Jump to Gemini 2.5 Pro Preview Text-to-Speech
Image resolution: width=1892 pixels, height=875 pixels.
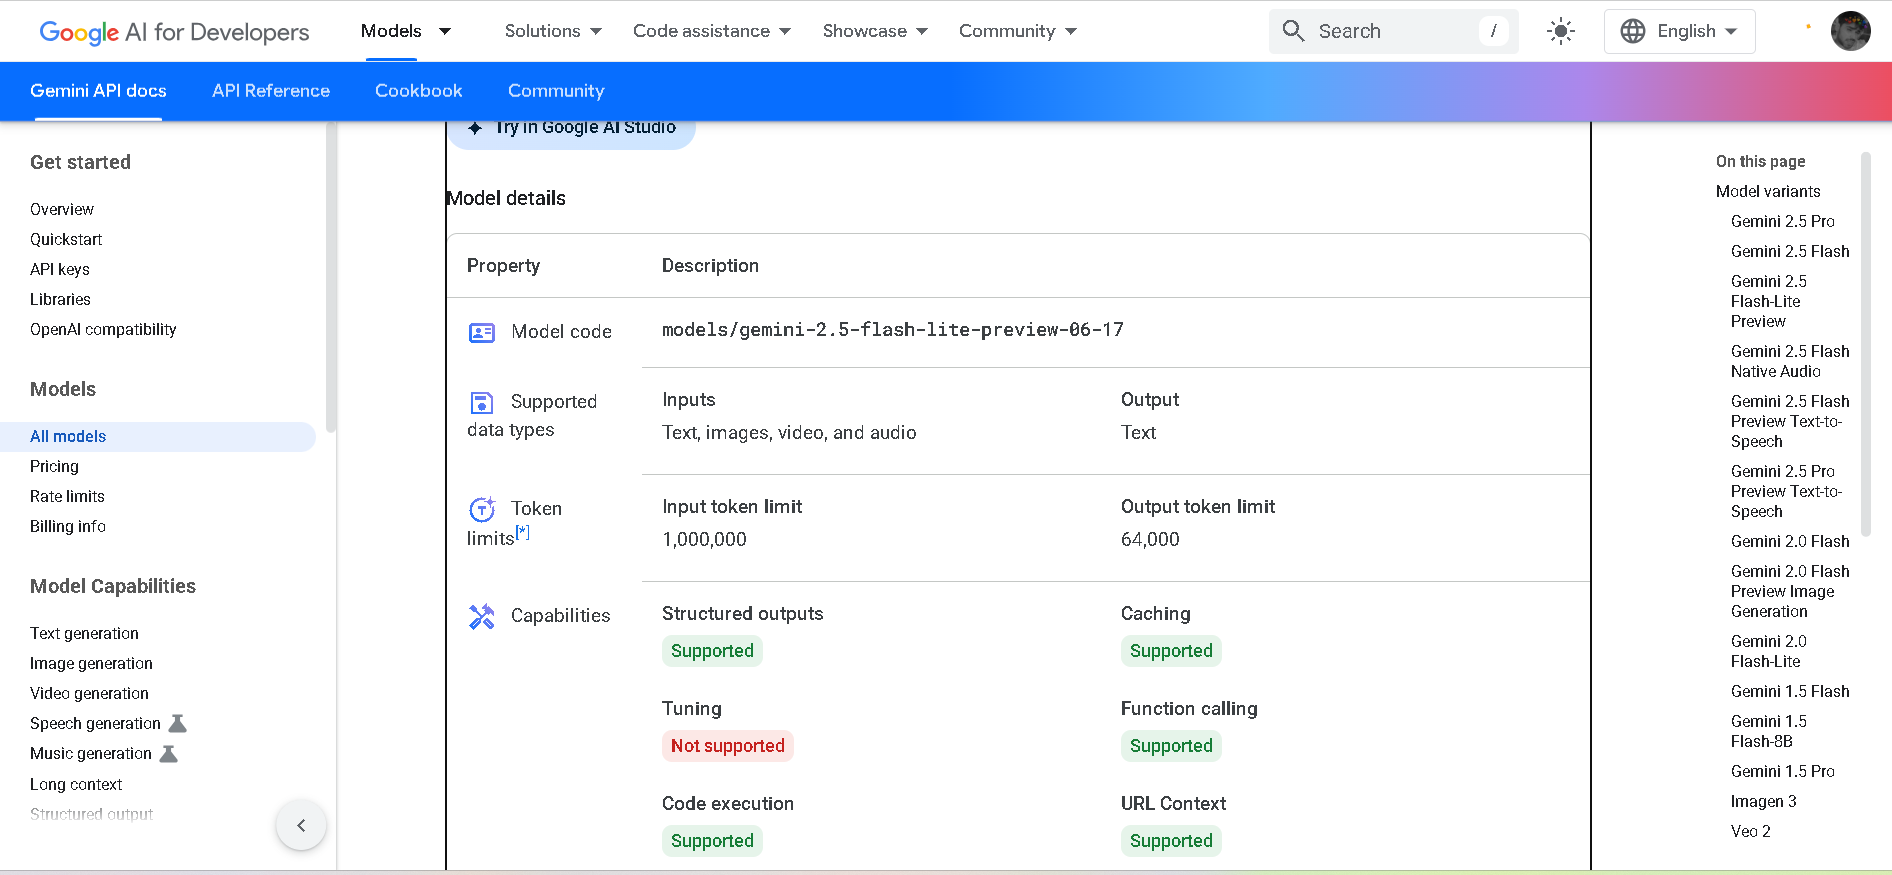tap(1786, 491)
